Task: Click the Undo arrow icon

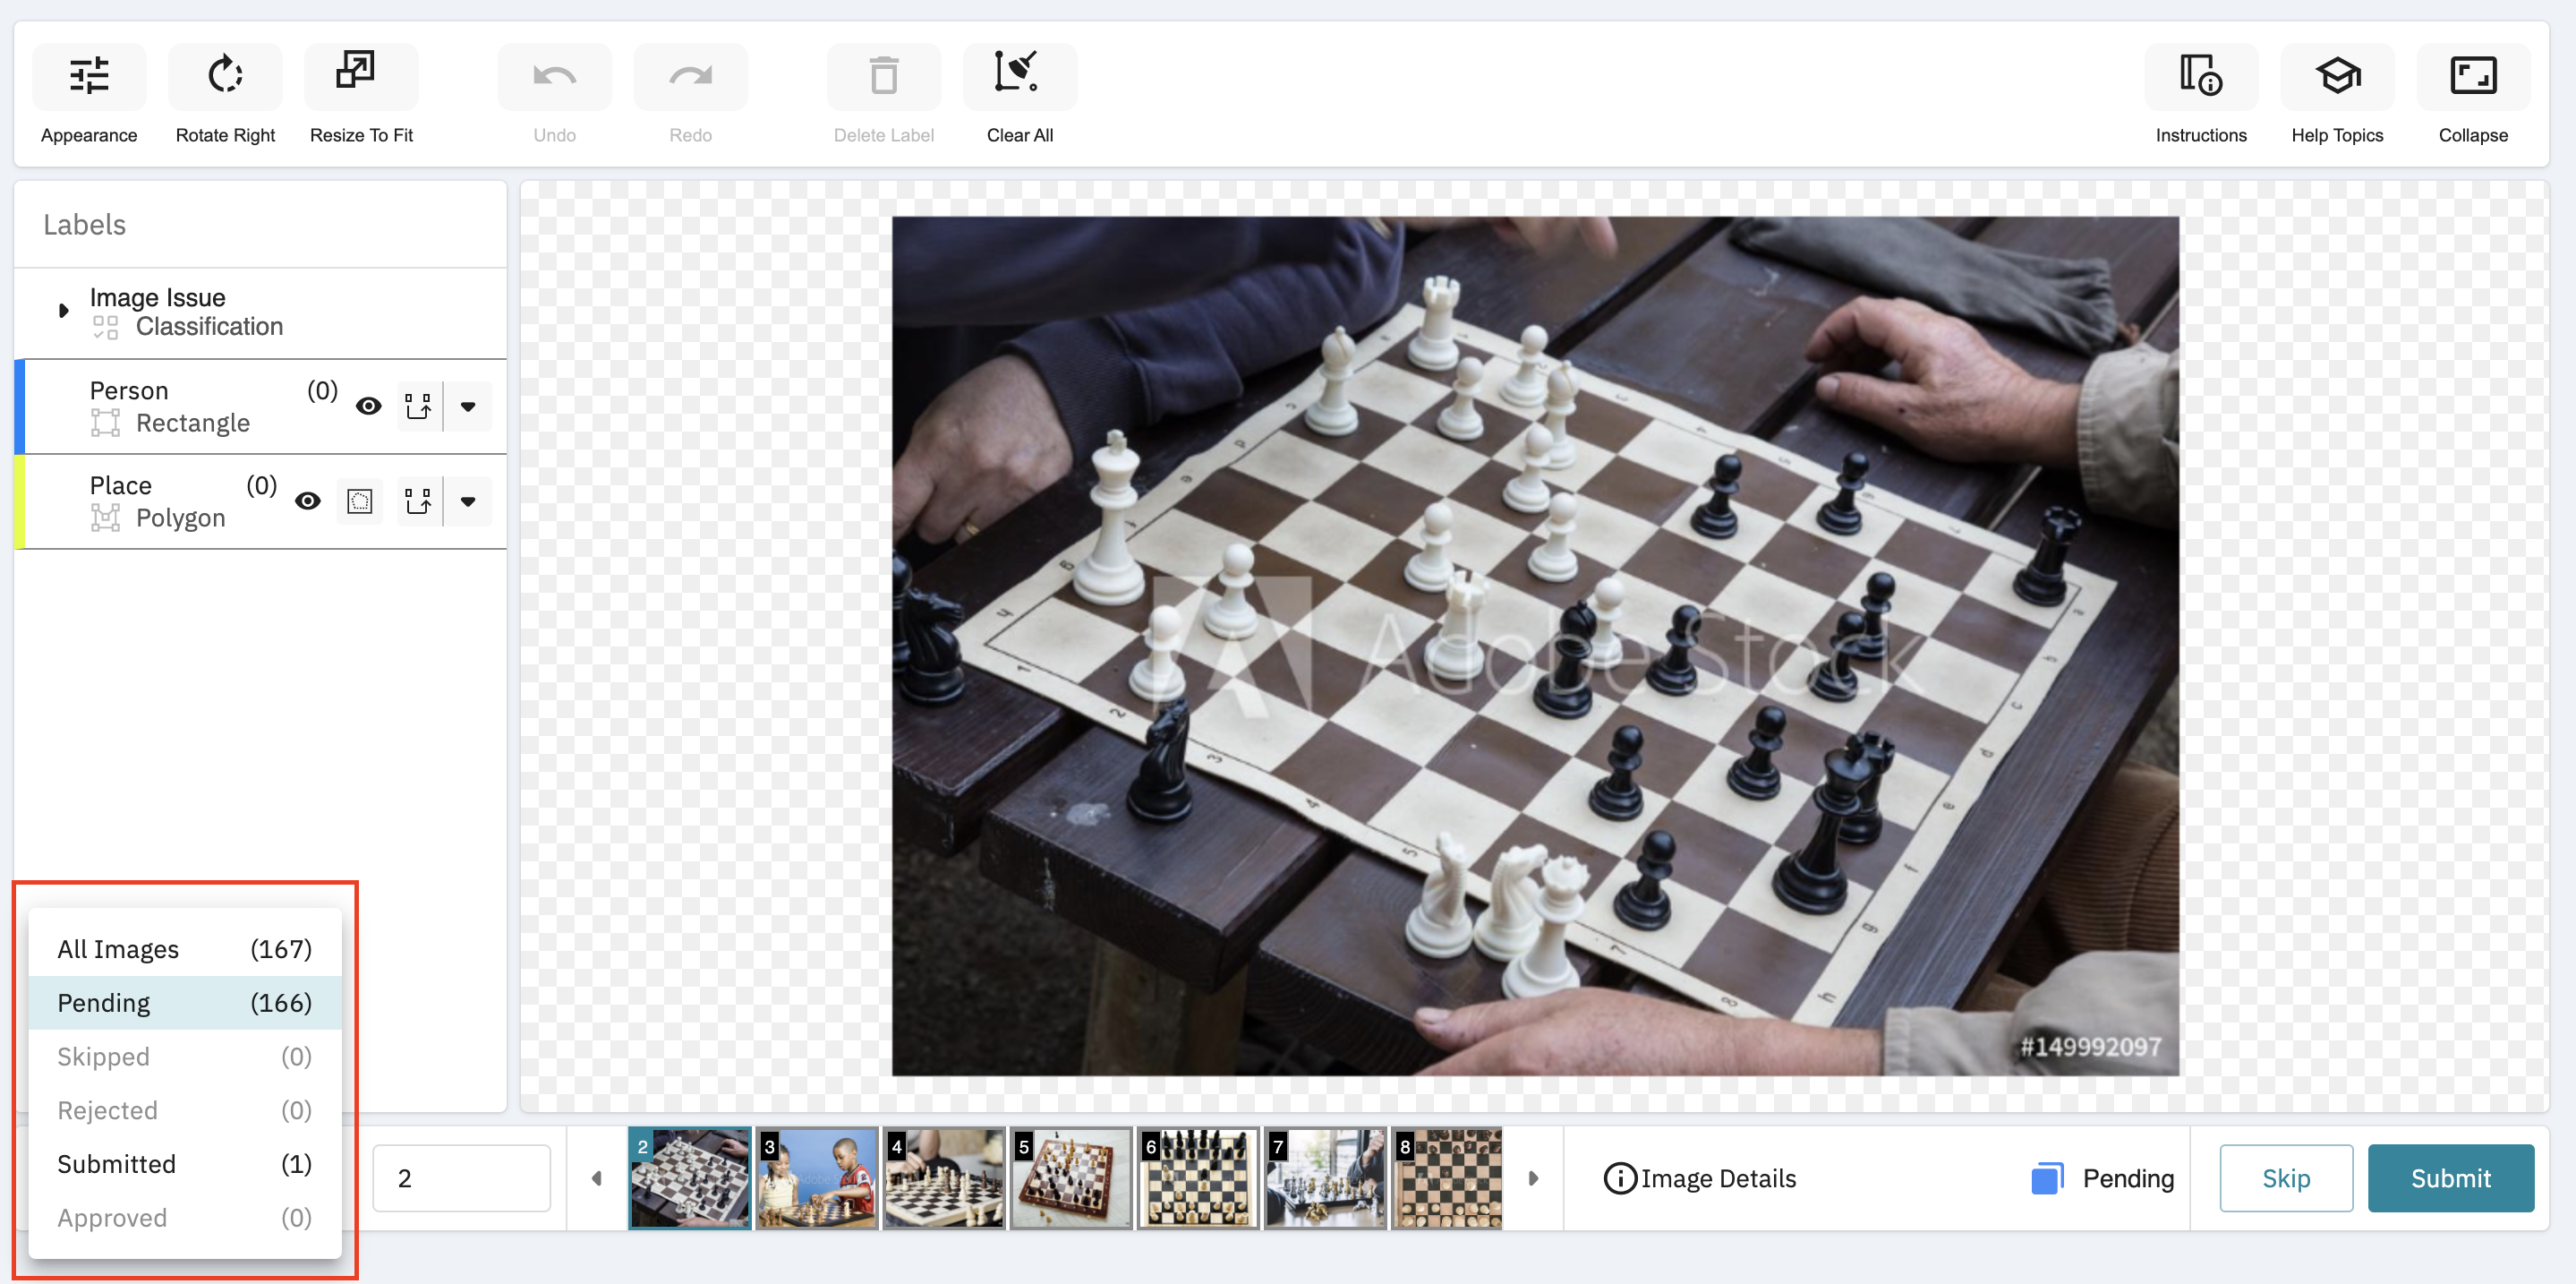Action: 554,77
